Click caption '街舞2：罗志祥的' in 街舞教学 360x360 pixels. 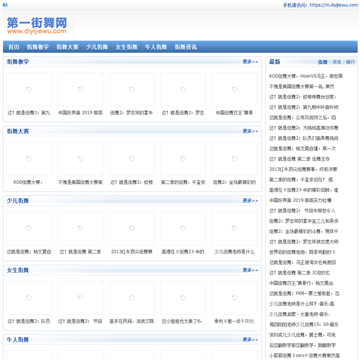click(132, 113)
